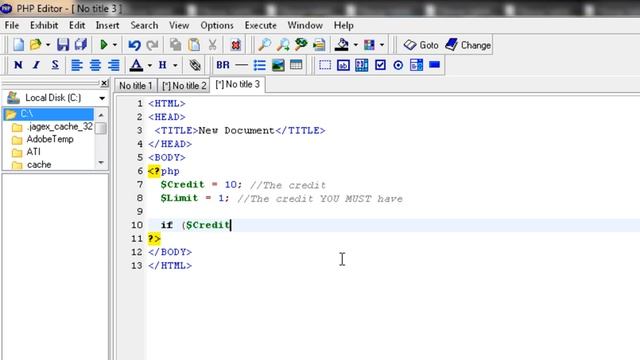Click the font color A icon

coord(136,65)
